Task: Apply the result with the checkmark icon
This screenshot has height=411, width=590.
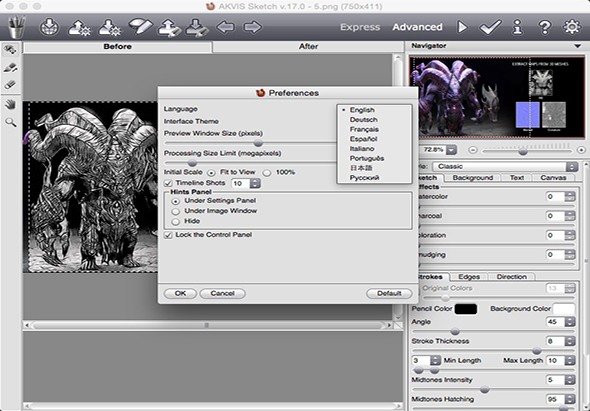Action: (x=490, y=27)
